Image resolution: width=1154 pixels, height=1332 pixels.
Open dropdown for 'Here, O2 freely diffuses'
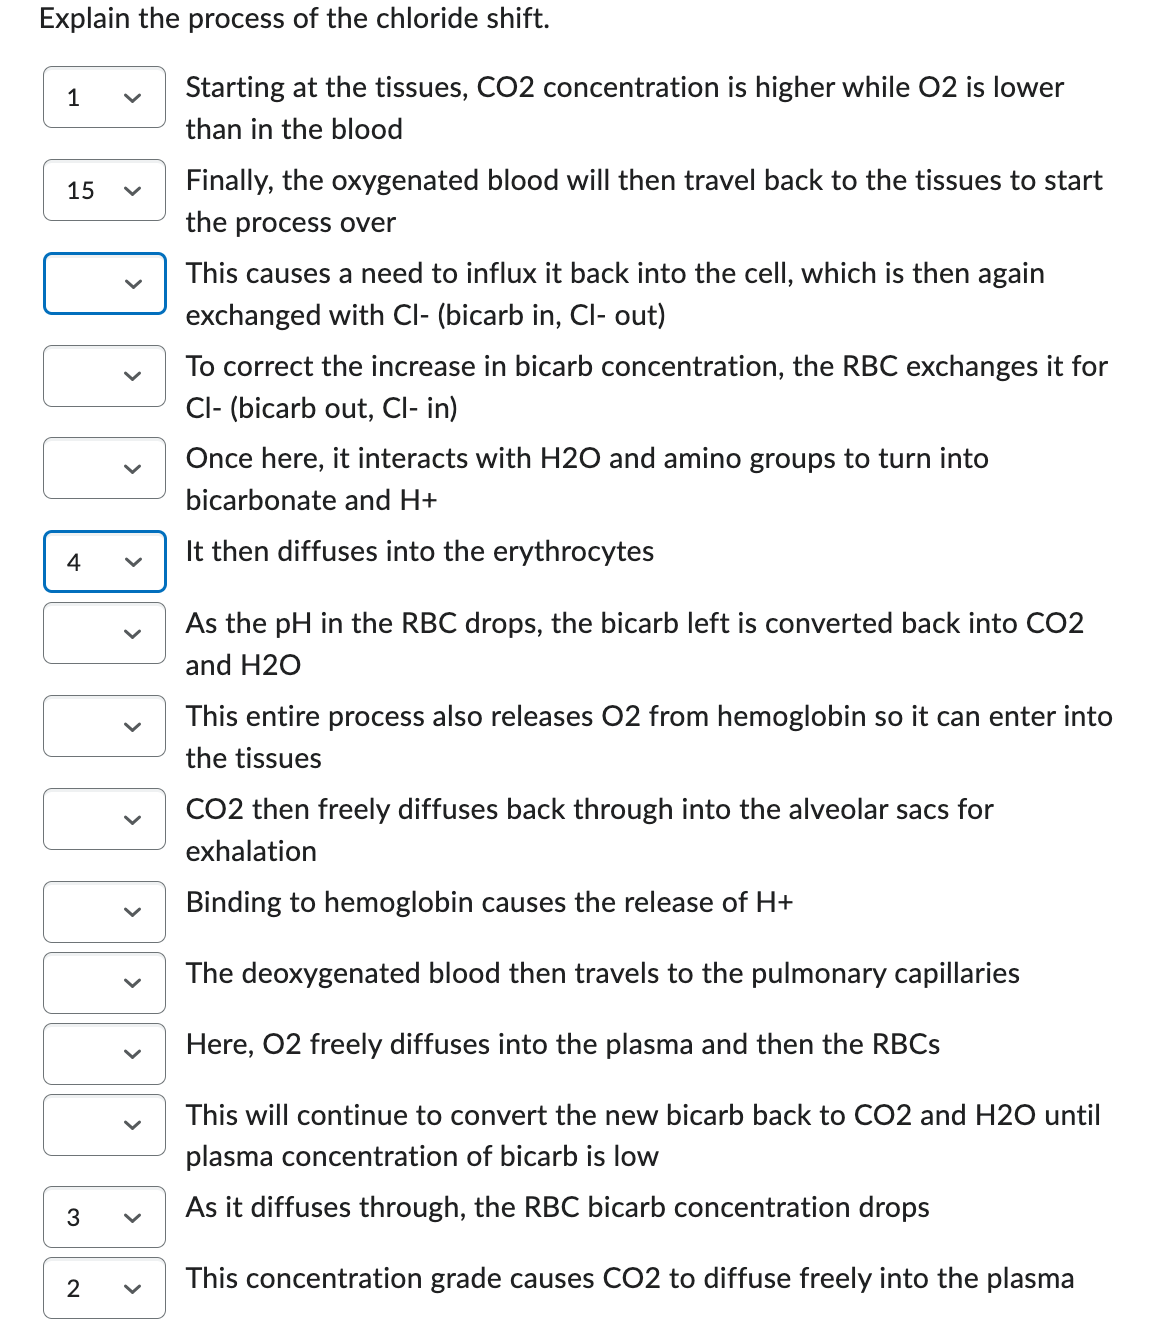pyautogui.click(x=104, y=1054)
